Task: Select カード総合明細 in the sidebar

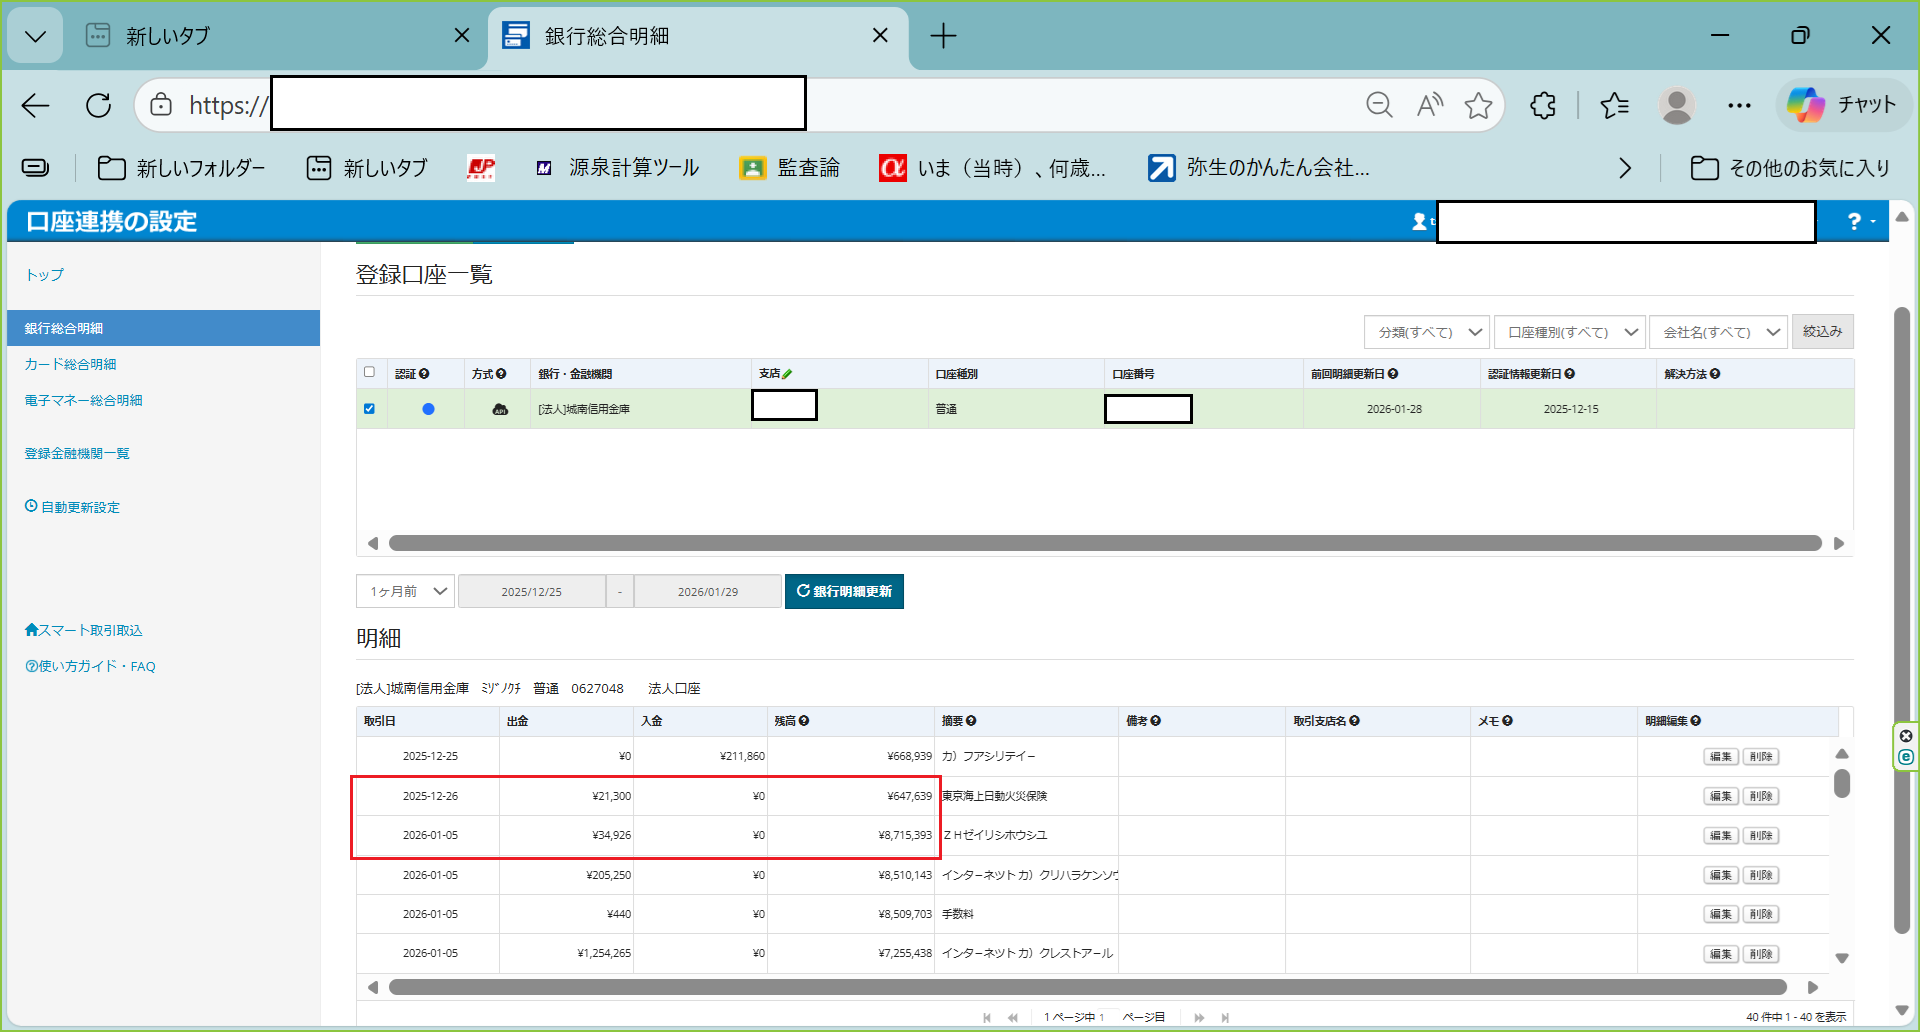Action: pyautogui.click(x=70, y=364)
